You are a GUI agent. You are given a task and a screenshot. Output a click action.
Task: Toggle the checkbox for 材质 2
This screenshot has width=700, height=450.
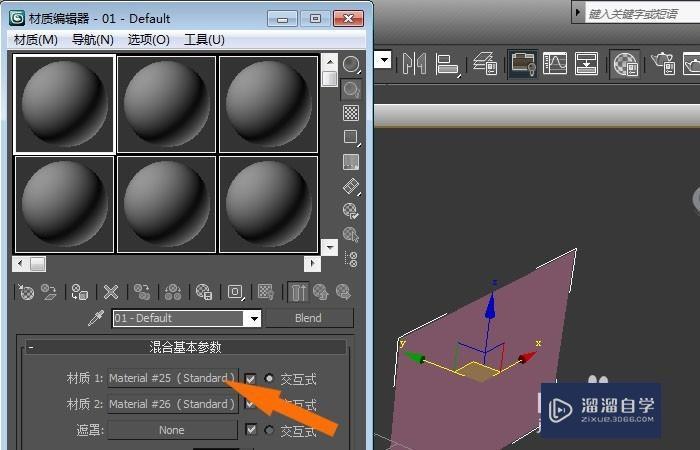coord(250,404)
